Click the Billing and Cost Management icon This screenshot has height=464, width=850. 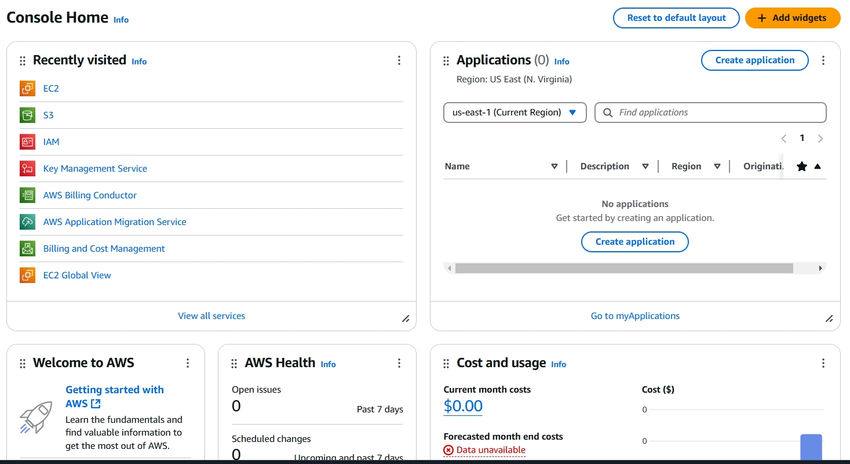click(27, 248)
